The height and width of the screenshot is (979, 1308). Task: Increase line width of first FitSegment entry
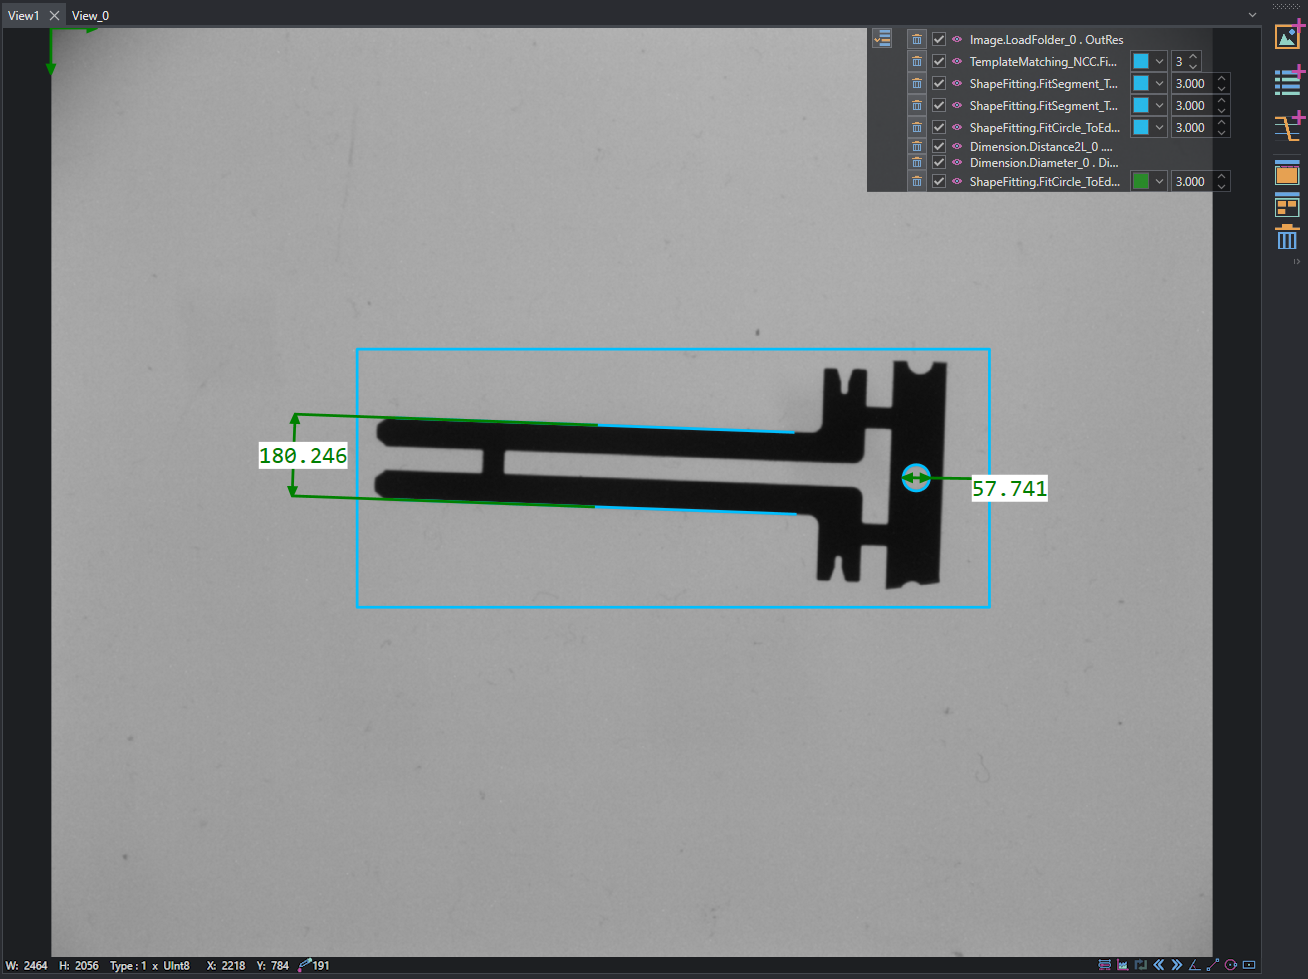click(x=1222, y=78)
